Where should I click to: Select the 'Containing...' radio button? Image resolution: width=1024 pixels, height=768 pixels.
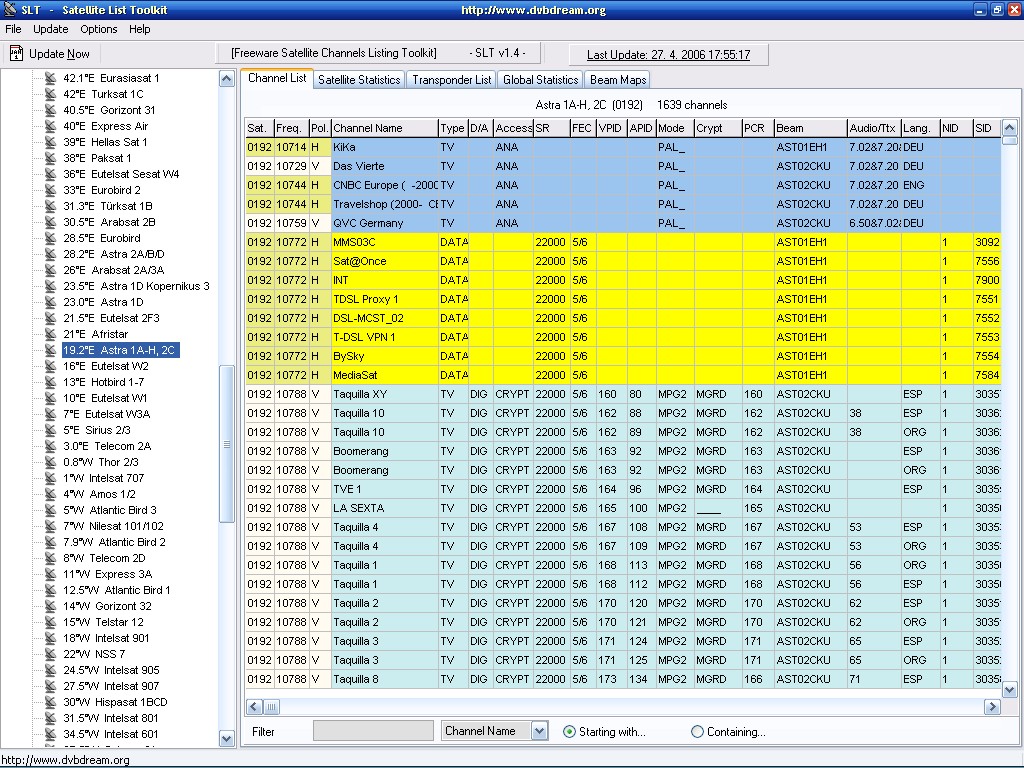pos(697,731)
